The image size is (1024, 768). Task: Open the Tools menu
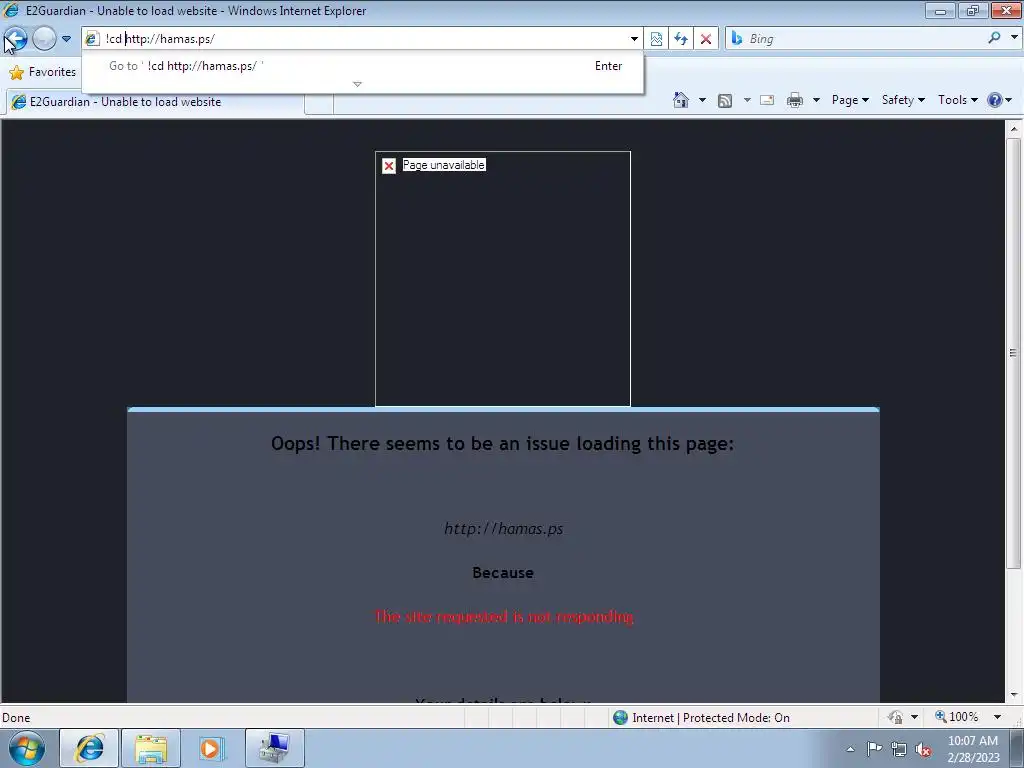[957, 100]
